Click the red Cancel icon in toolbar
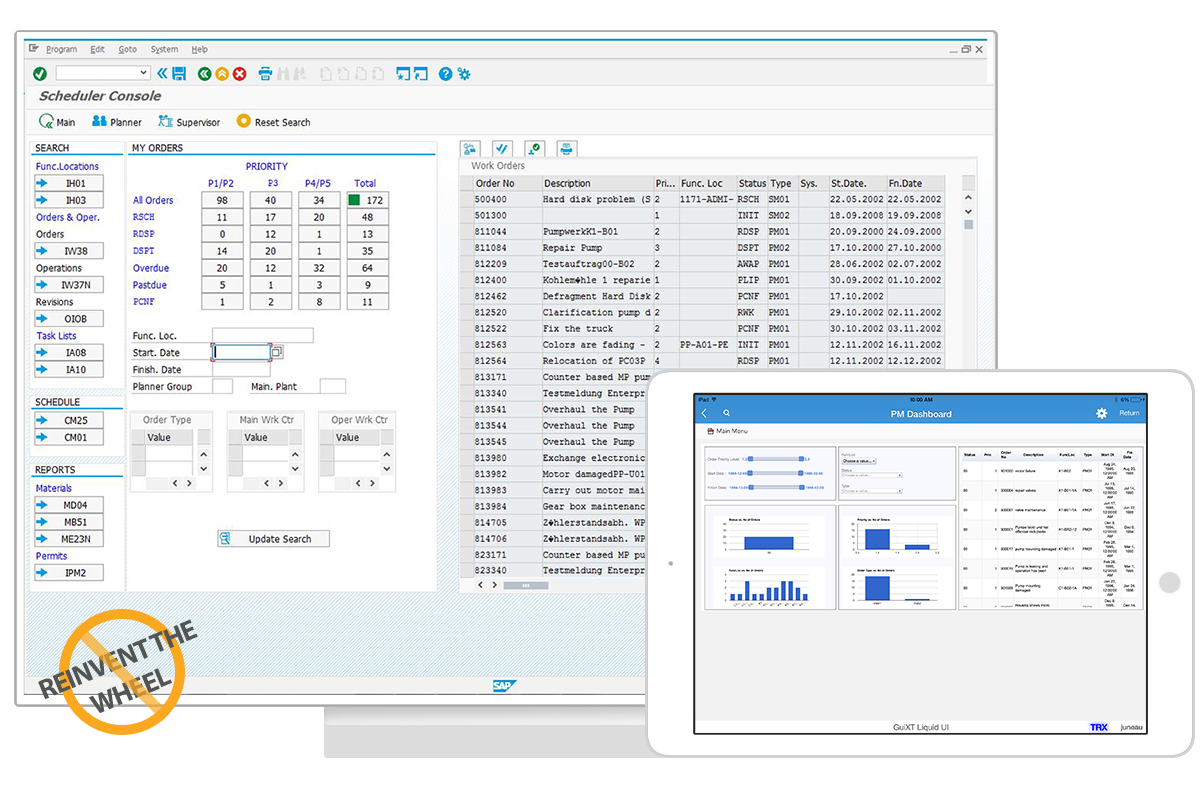Image resolution: width=1200 pixels, height=800 pixels. (x=239, y=73)
